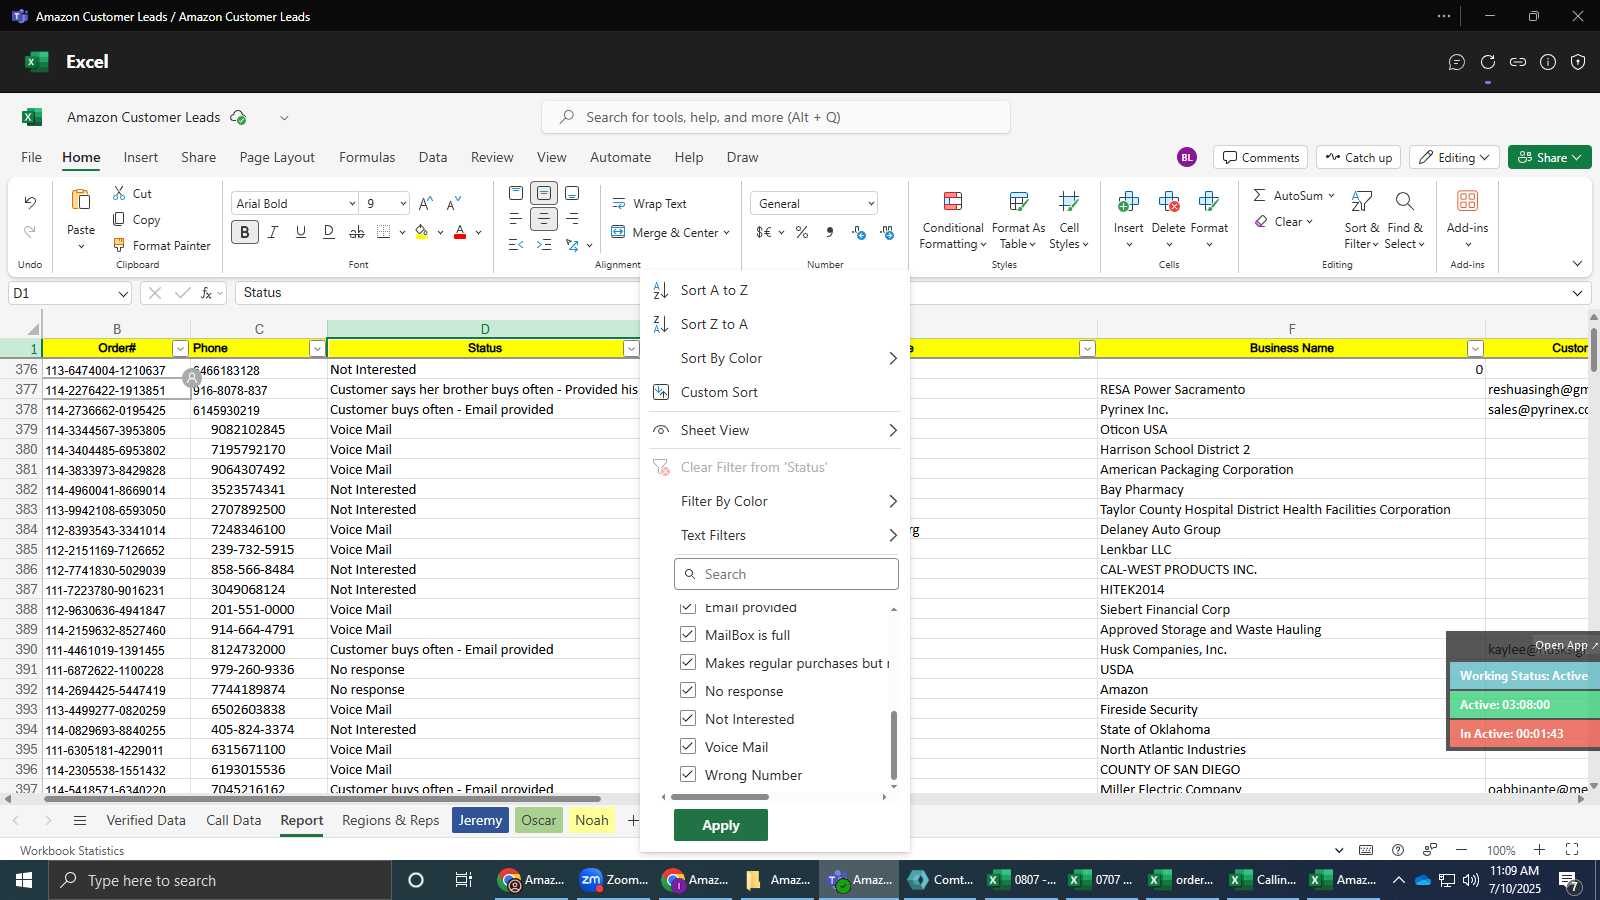This screenshot has width=1600, height=900.
Task: Click Insert cells icon
Action: [1128, 202]
